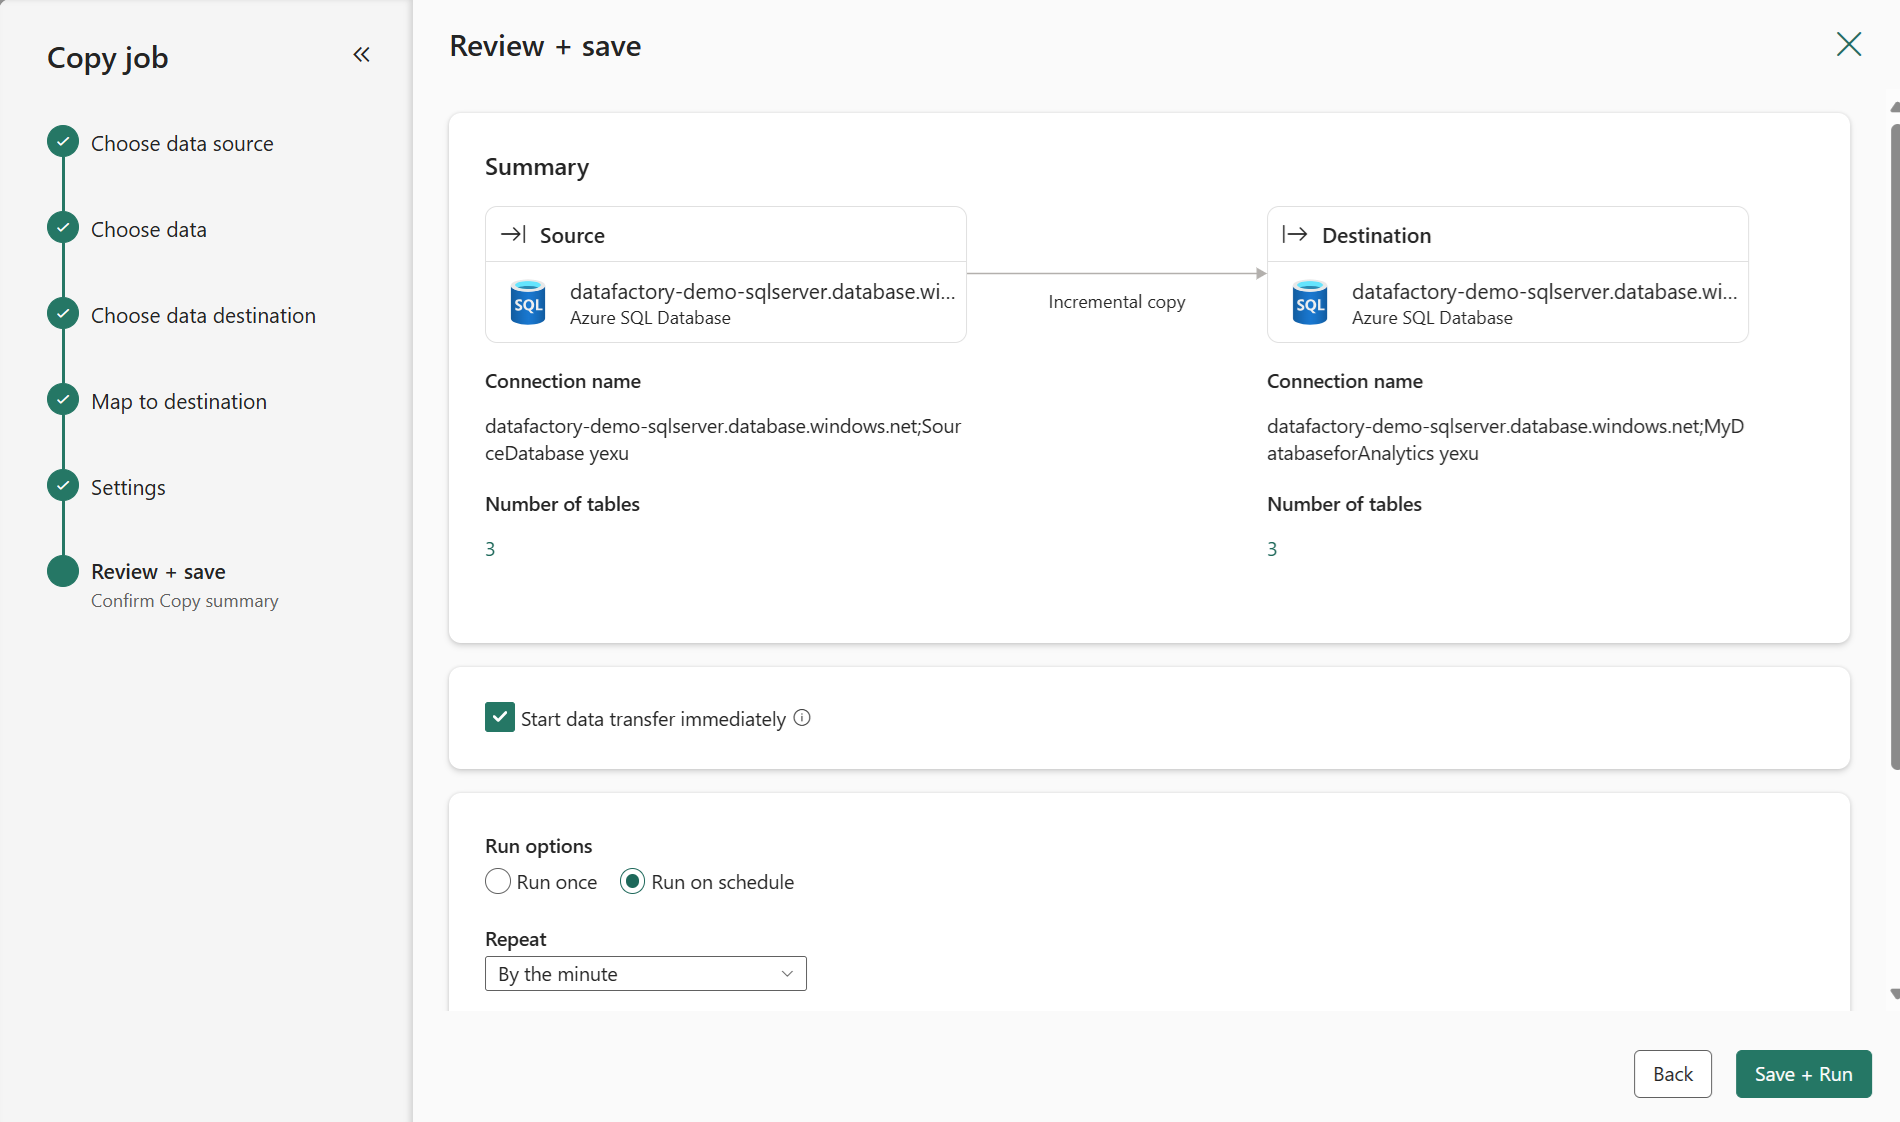Click the Back button
Screen dimensions: 1900x1122
1672,1074
